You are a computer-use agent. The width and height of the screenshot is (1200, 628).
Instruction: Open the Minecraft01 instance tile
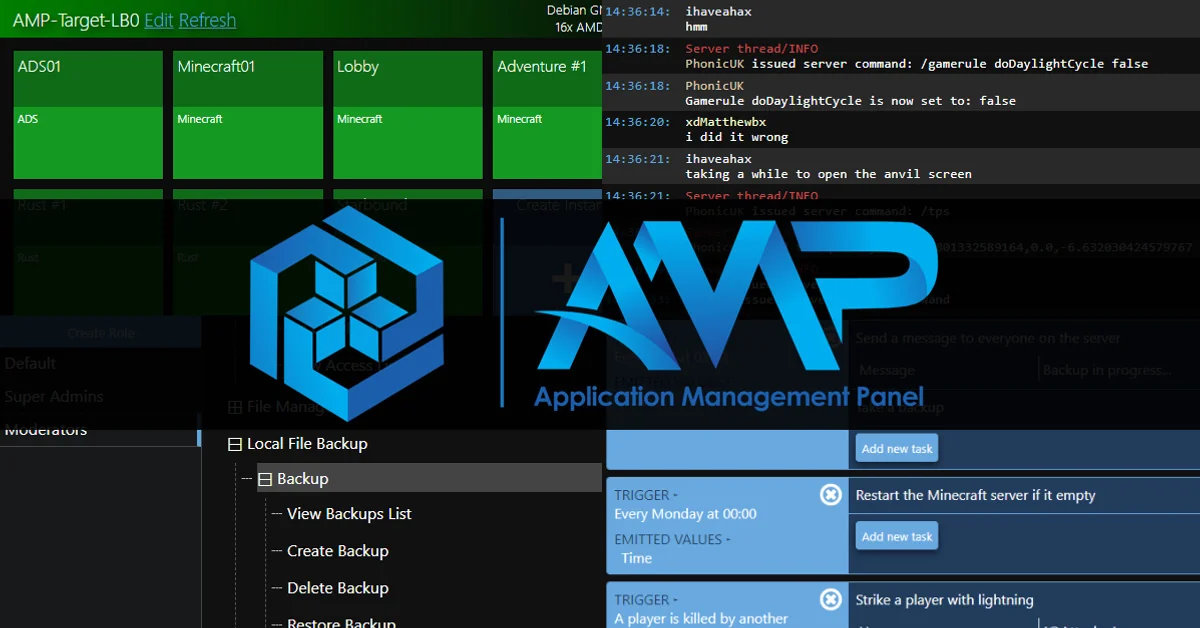coord(248,114)
